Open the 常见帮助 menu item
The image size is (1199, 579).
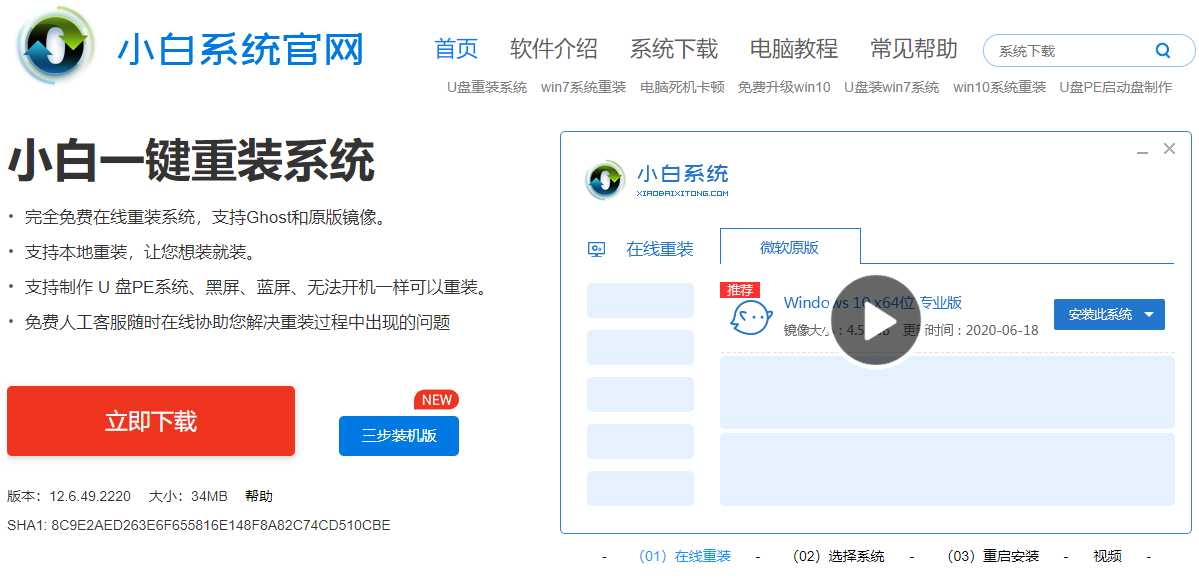pyautogui.click(x=914, y=49)
